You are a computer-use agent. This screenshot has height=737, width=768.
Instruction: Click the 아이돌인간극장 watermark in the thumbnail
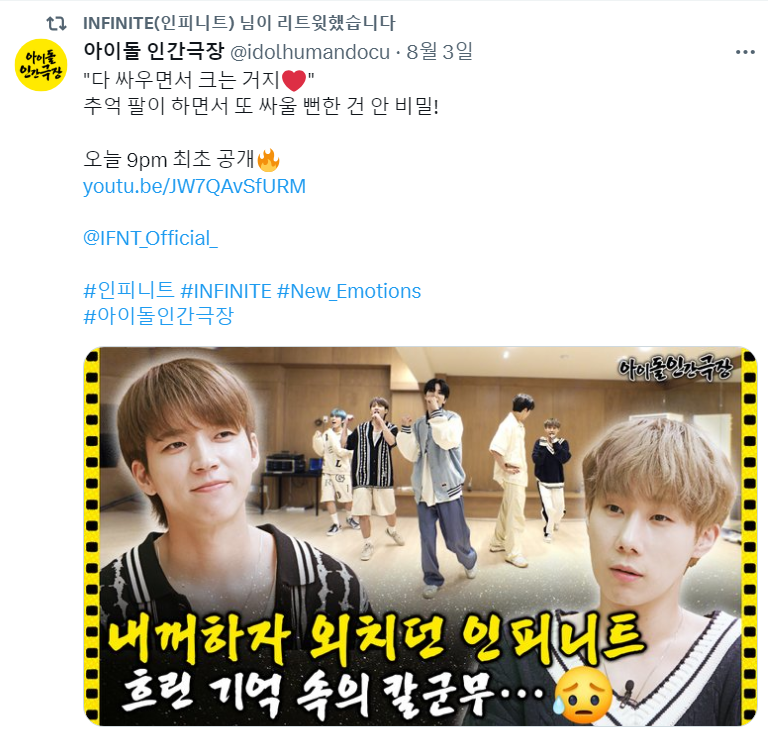[x=675, y=368]
